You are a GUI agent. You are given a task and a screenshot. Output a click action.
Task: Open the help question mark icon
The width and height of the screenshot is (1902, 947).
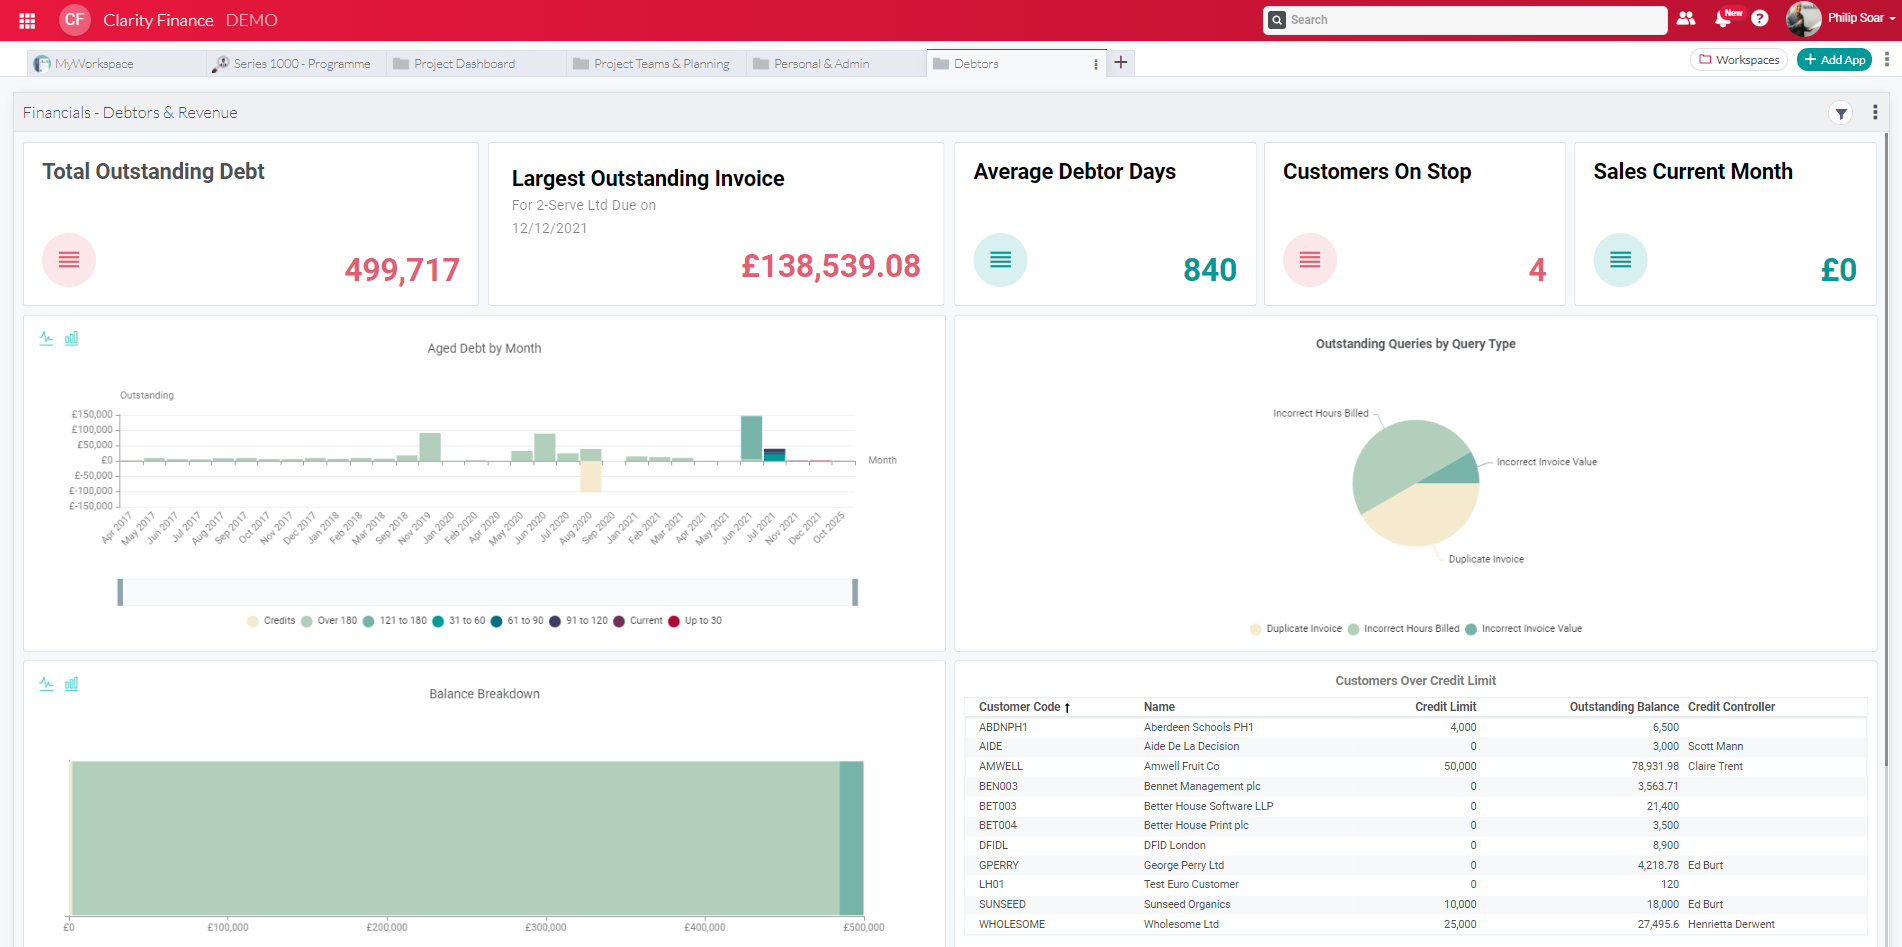click(x=1759, y=18)
